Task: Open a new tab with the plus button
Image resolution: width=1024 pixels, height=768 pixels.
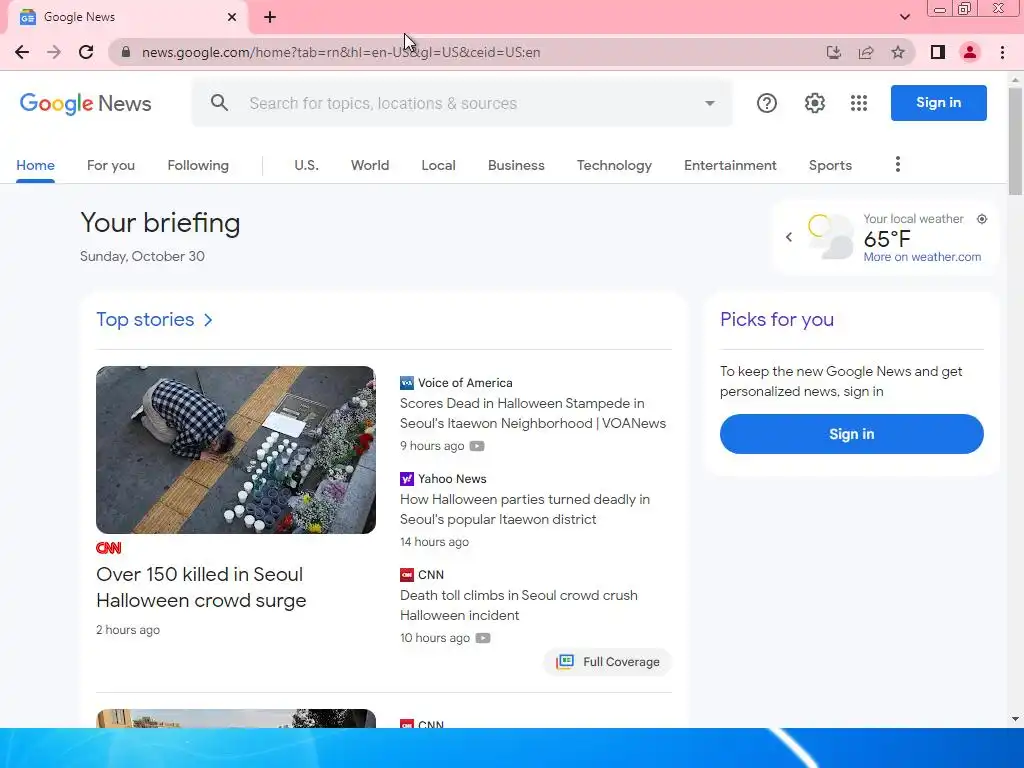Action: [270, 17]
